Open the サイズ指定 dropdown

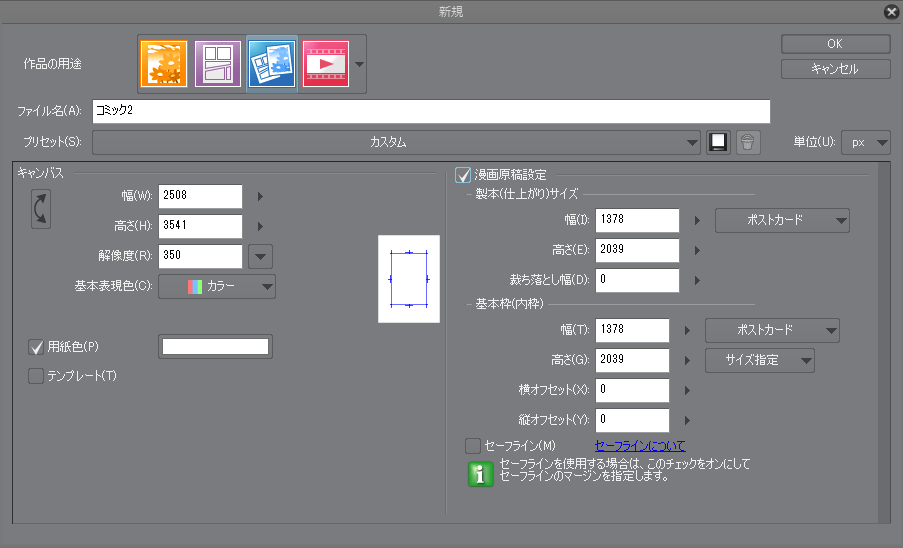pos(760,360)
